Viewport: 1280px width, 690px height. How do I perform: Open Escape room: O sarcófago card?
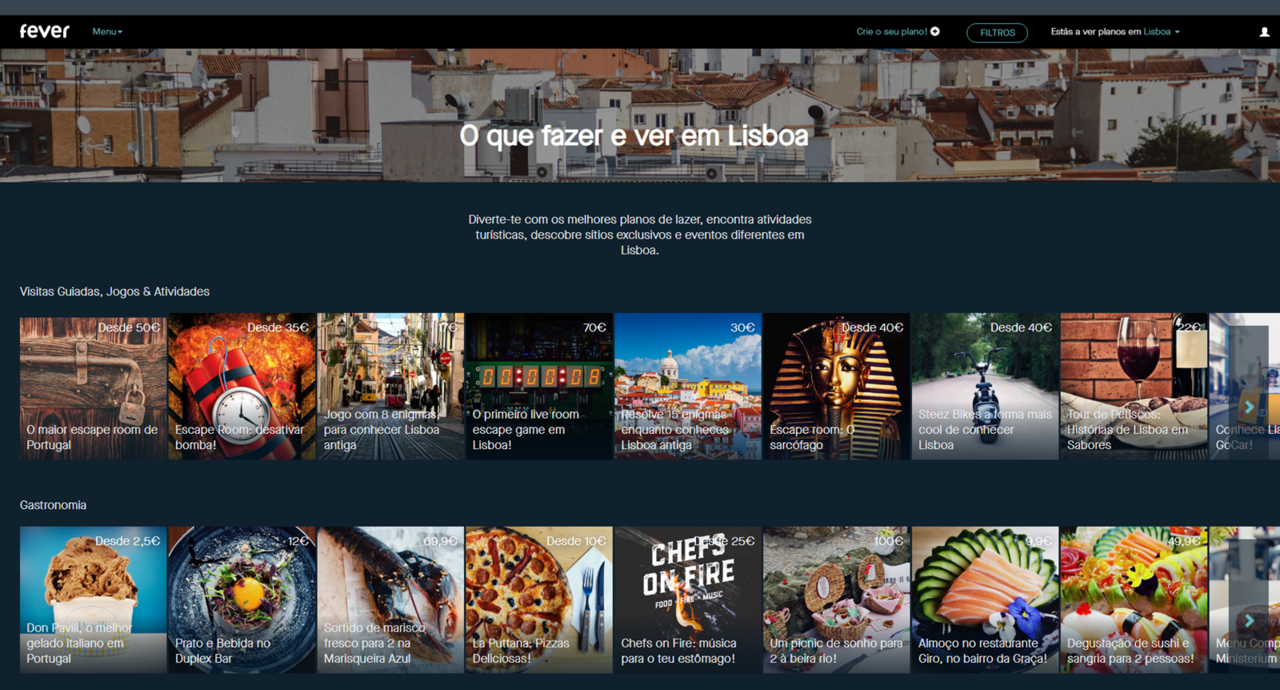point(837,387)
